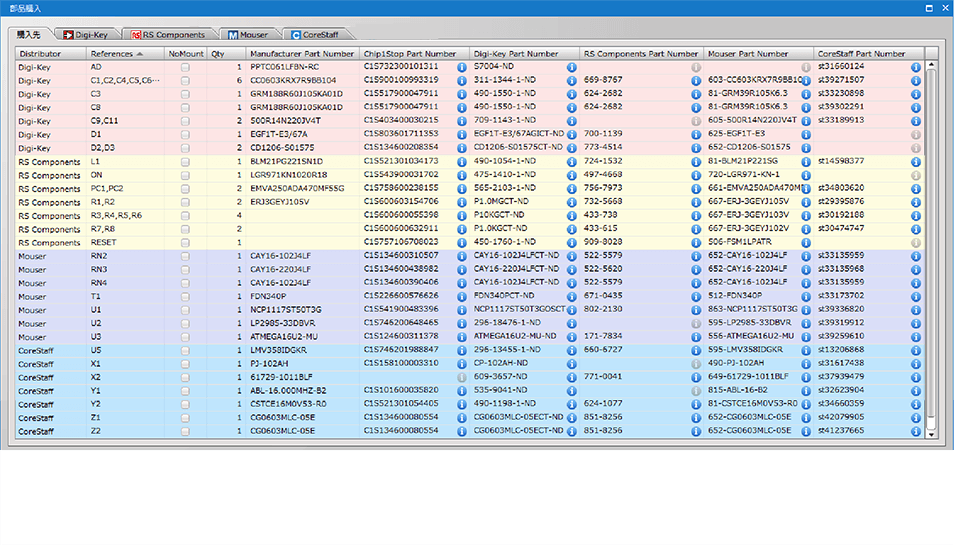
Task: Select the NoMount column header
Action: pos(186,54)
